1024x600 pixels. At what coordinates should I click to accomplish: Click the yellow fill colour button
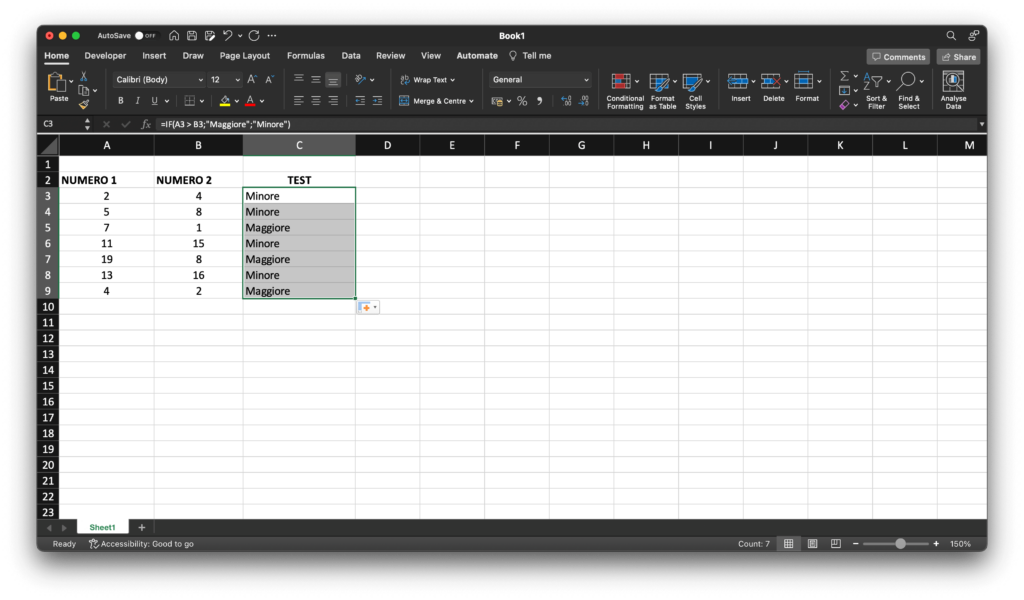pos(225,101)
